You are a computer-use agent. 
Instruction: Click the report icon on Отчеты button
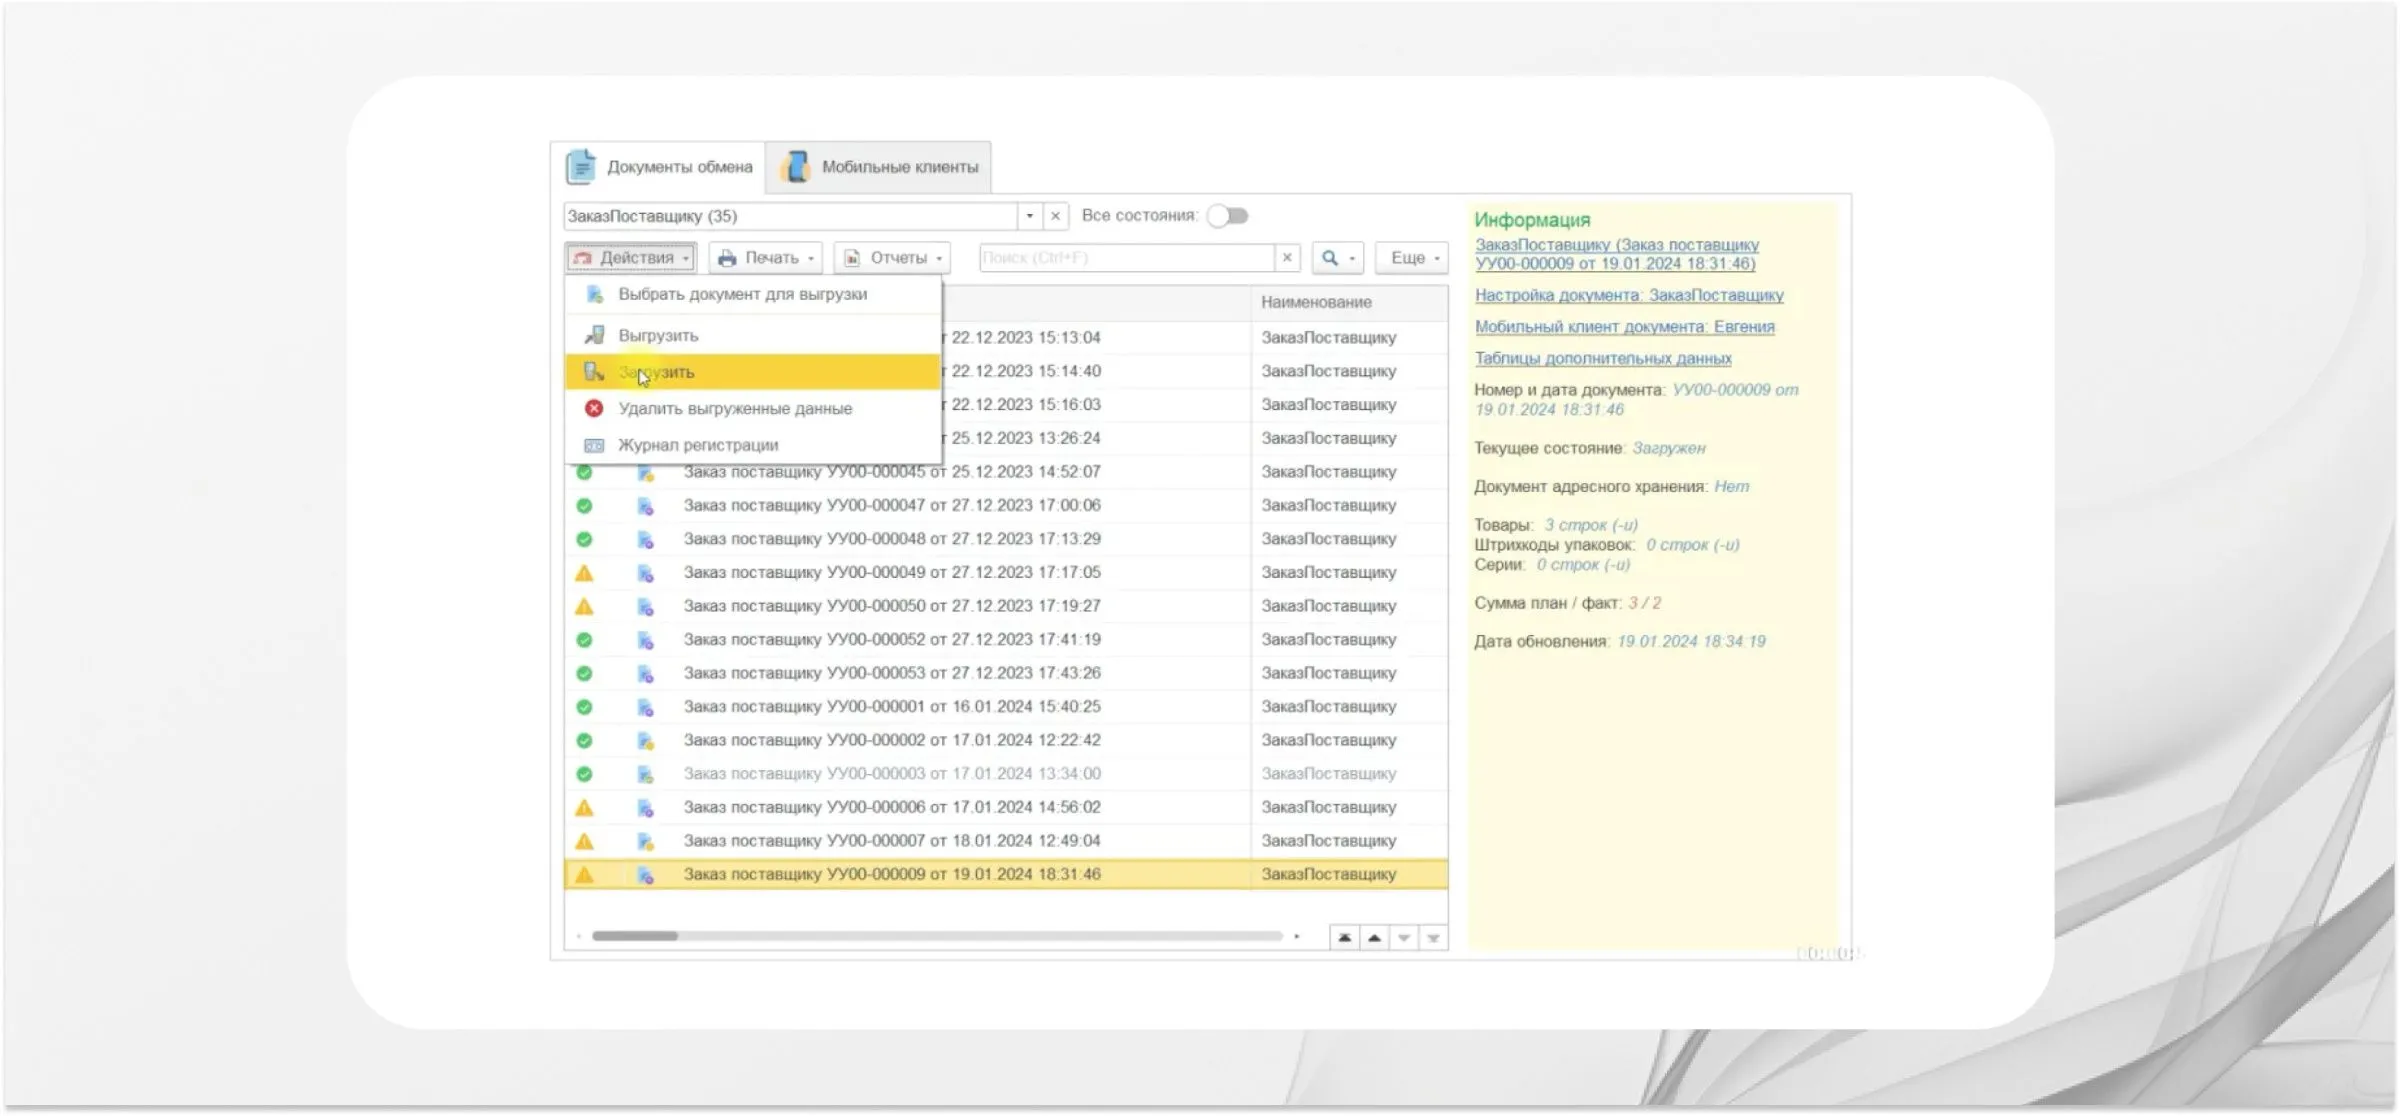pos(852,258)
